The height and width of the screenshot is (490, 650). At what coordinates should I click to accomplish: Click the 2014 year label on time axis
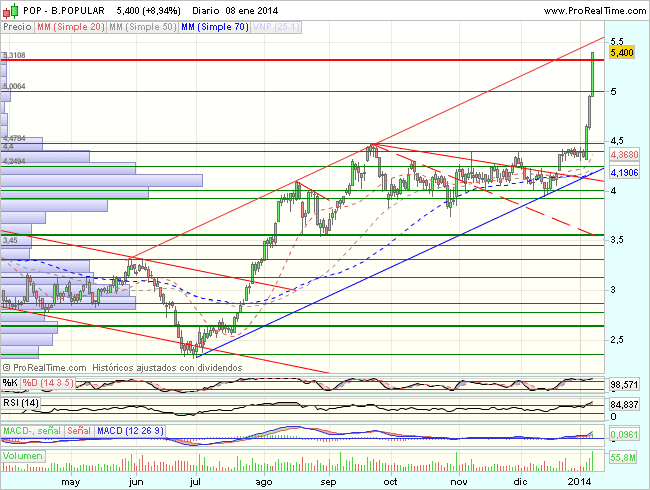click(x=579, y=482)
